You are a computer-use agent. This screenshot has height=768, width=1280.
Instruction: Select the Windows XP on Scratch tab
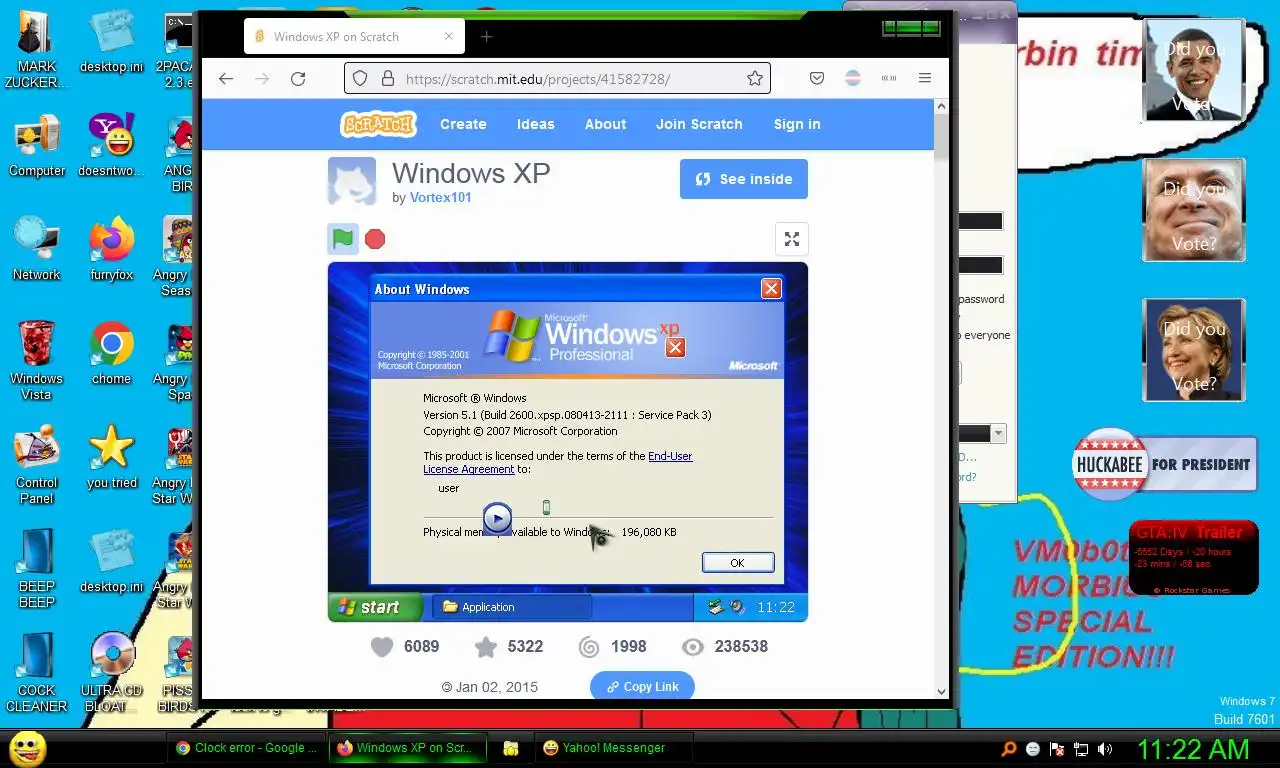[354, 36]
